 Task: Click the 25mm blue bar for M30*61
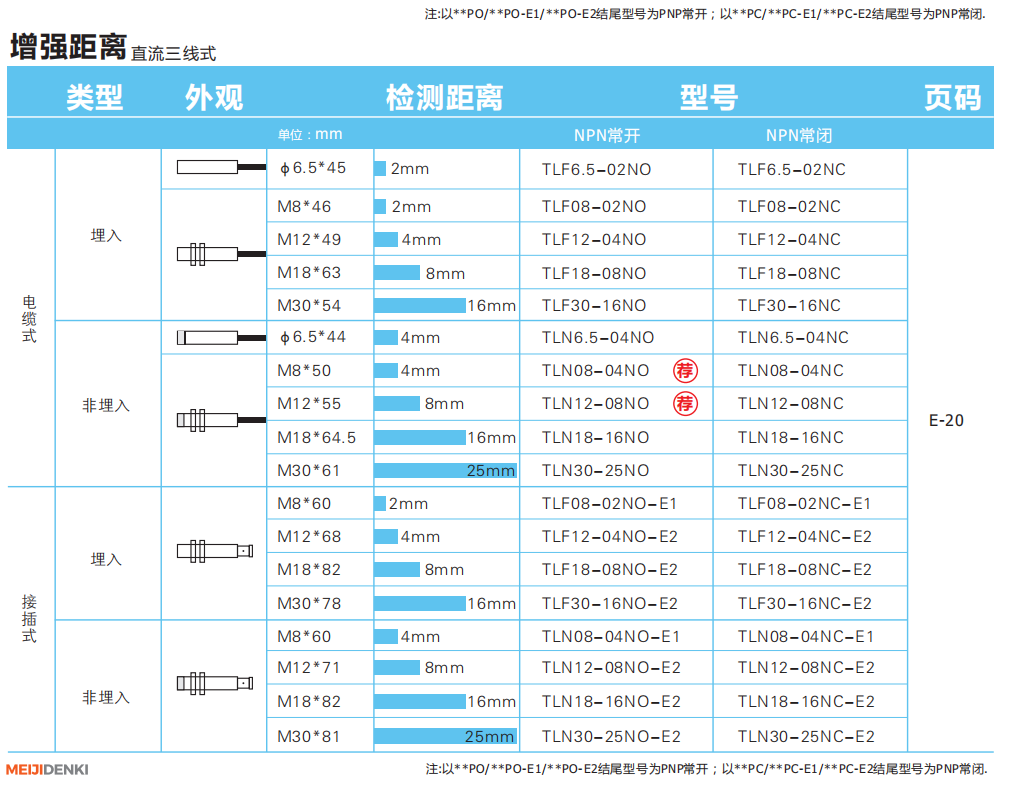[444, 470]
